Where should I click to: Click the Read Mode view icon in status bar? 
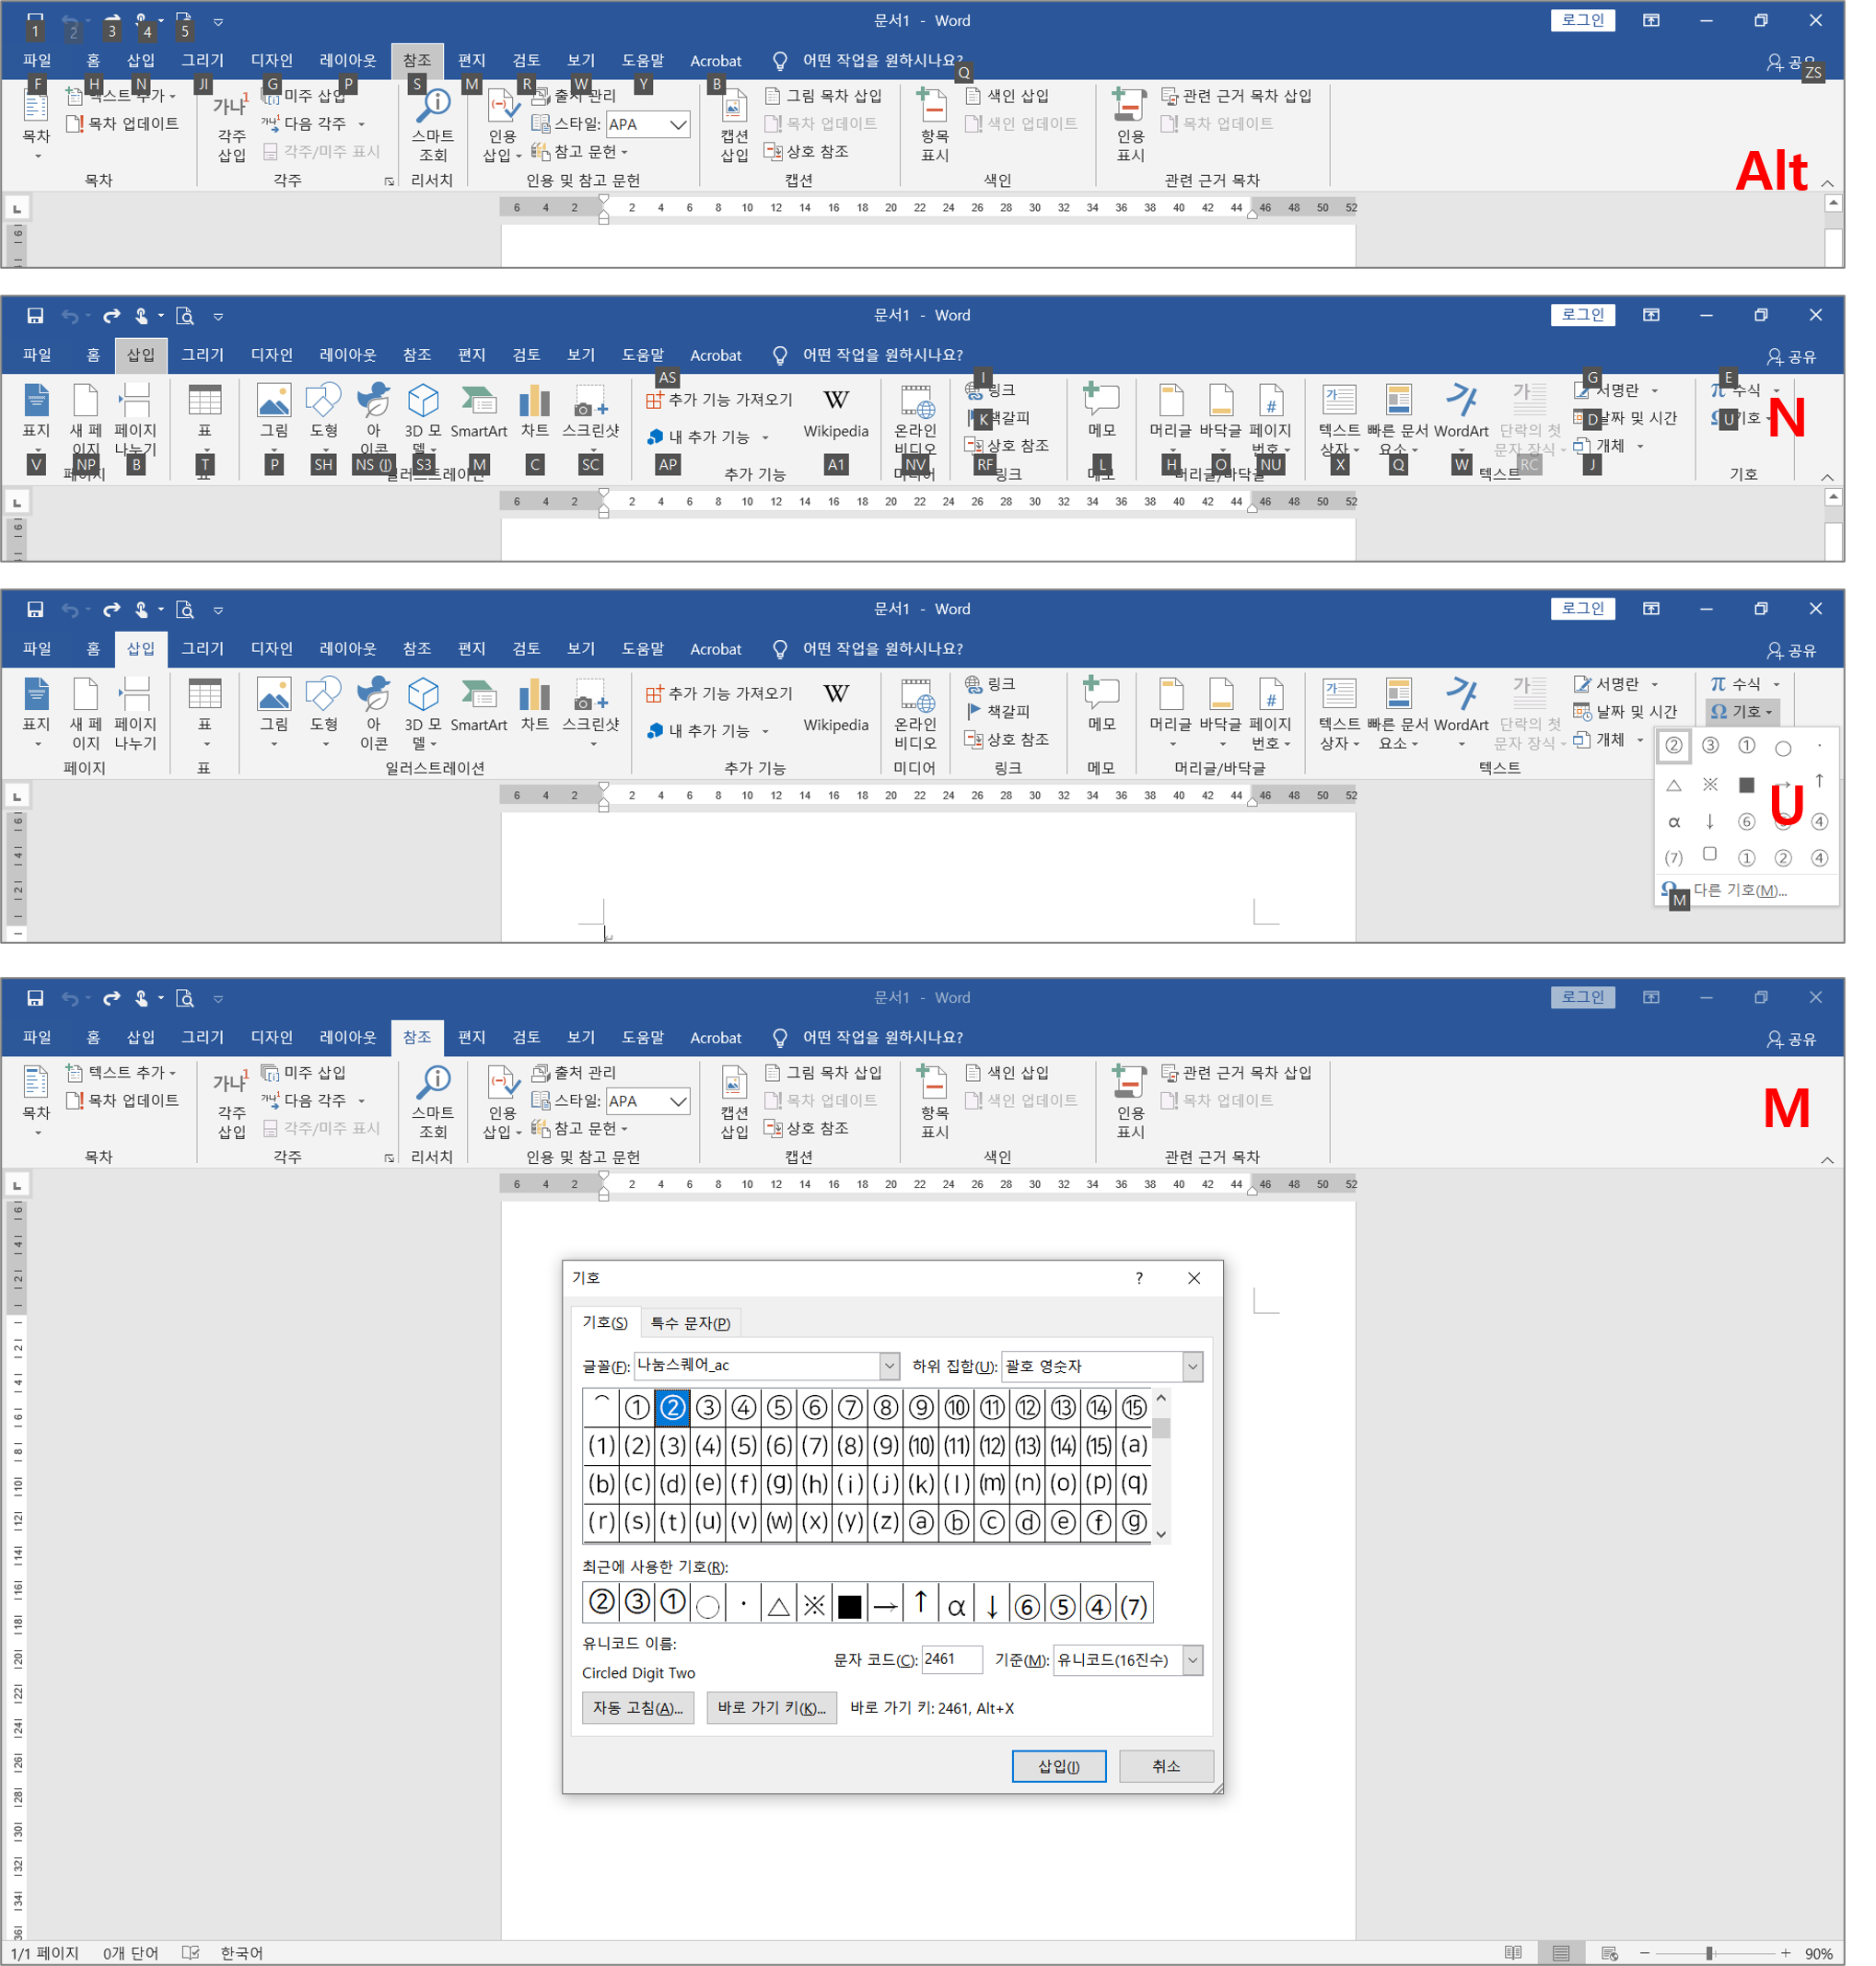[1513, 1953]
